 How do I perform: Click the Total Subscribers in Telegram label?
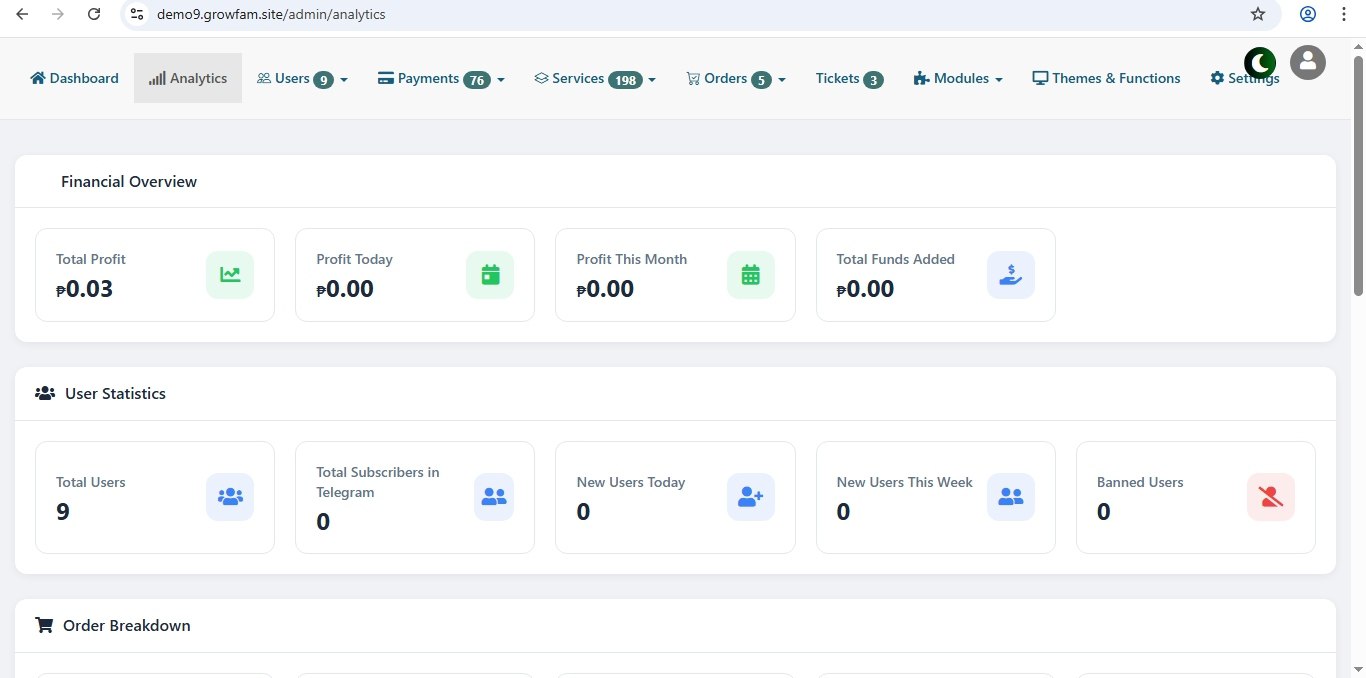point(378,482)
